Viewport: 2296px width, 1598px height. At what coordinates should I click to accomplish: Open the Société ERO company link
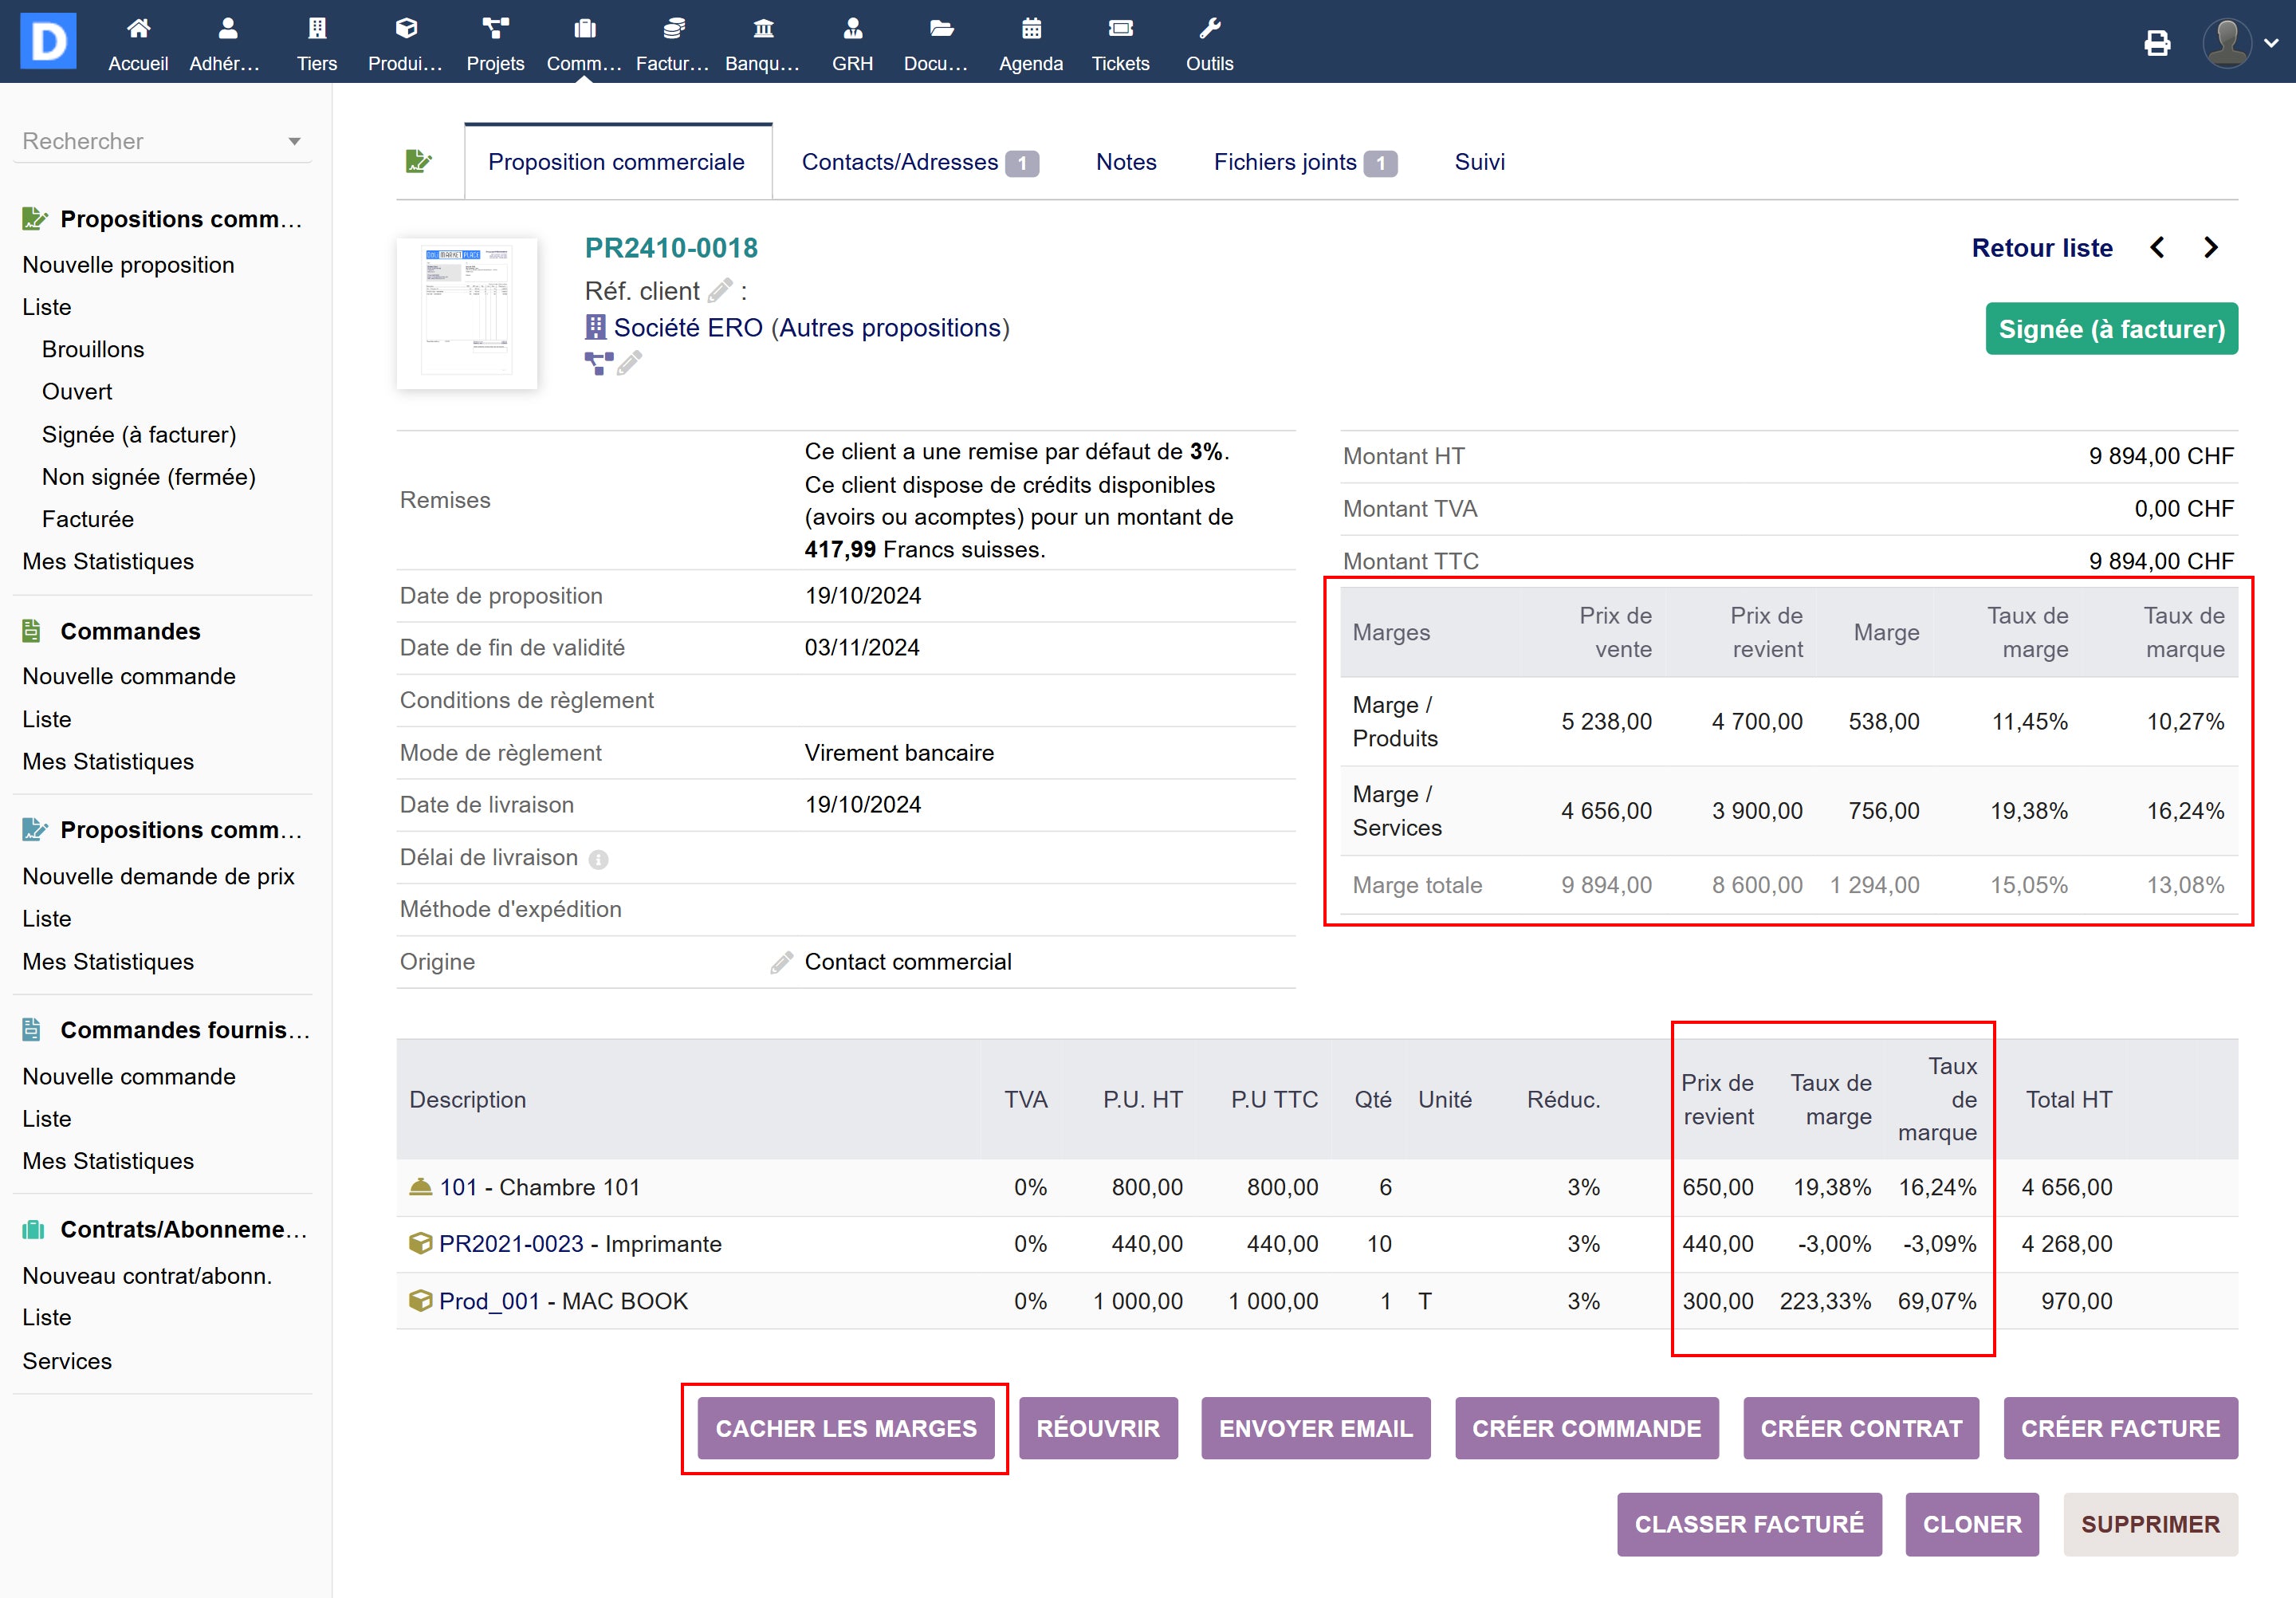(x=687, y=328)
